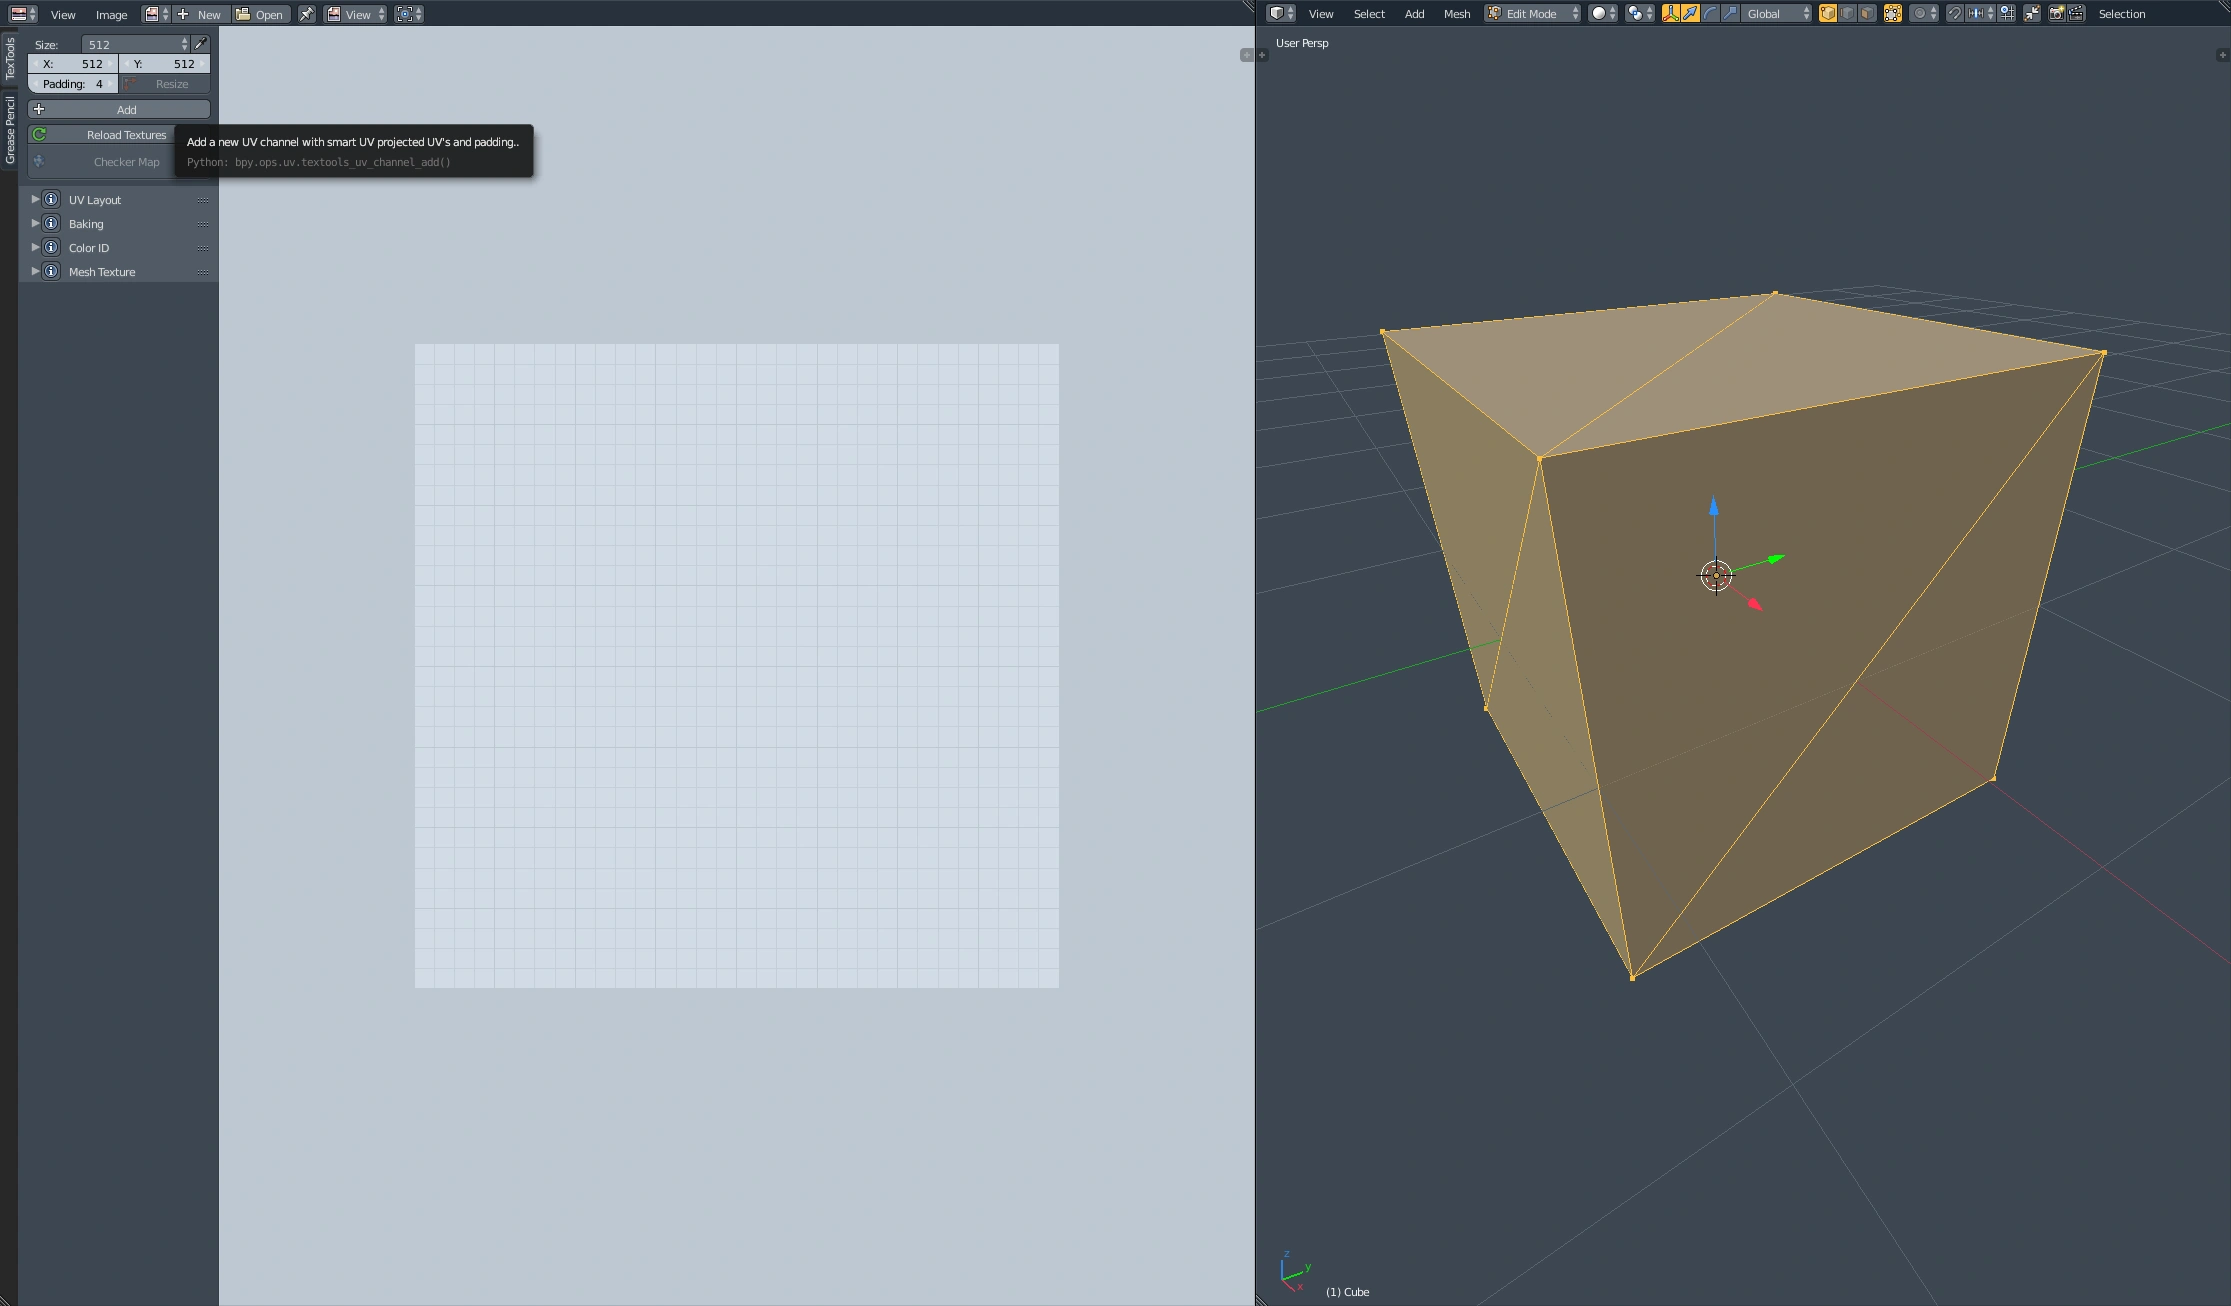The image size is (2231, 1306).
Task: Click the size eyedropper icon
Action: pyautogui.click(x=201, y=44)
